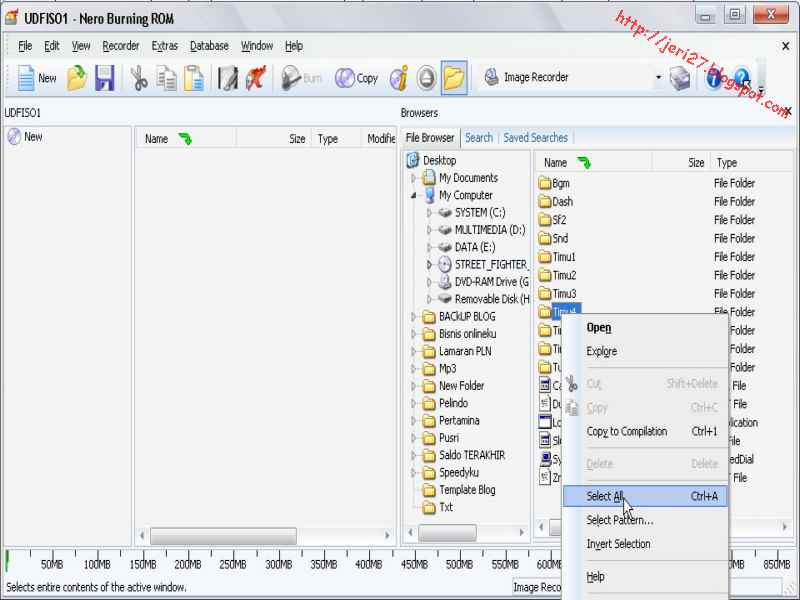
Task: Choose Open in the context menu
Action: [x=645, y=328]
